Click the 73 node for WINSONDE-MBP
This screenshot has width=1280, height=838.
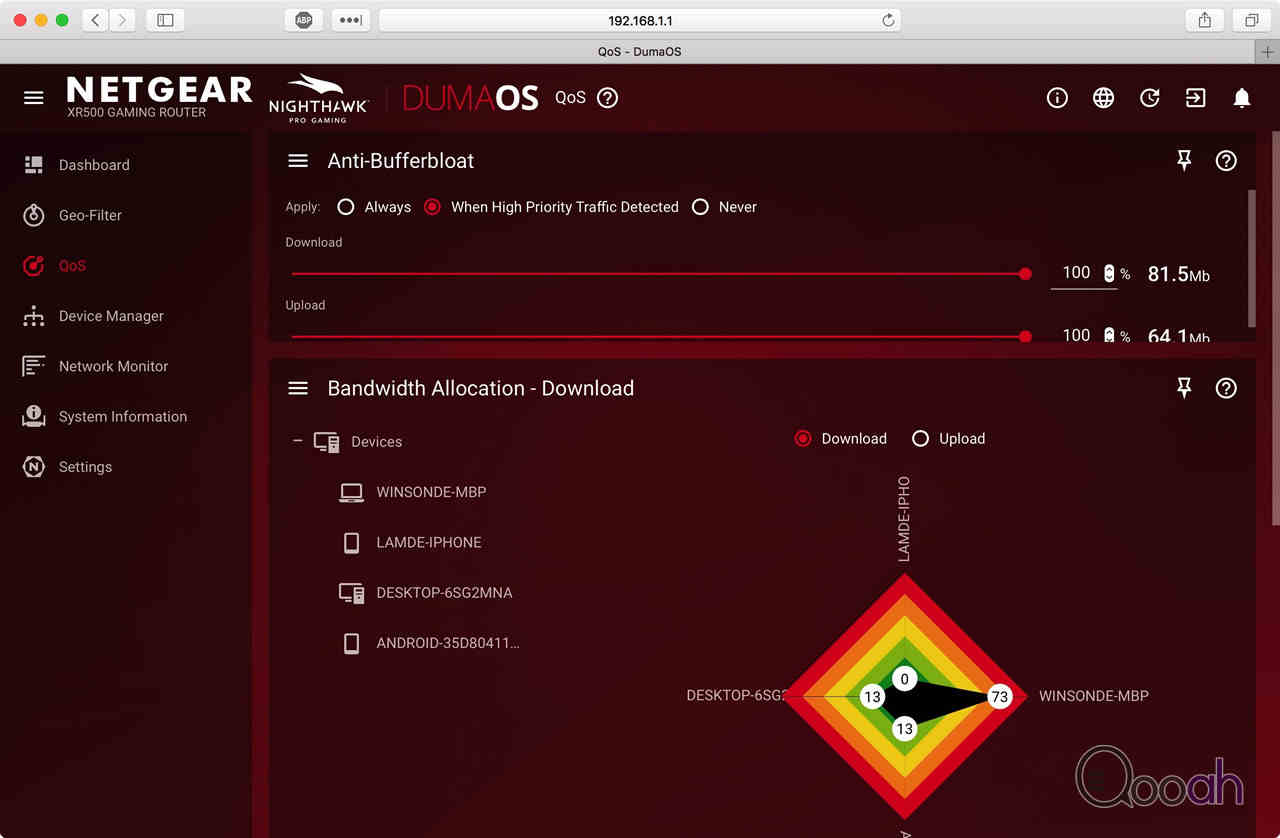click(x=999, y=697)
